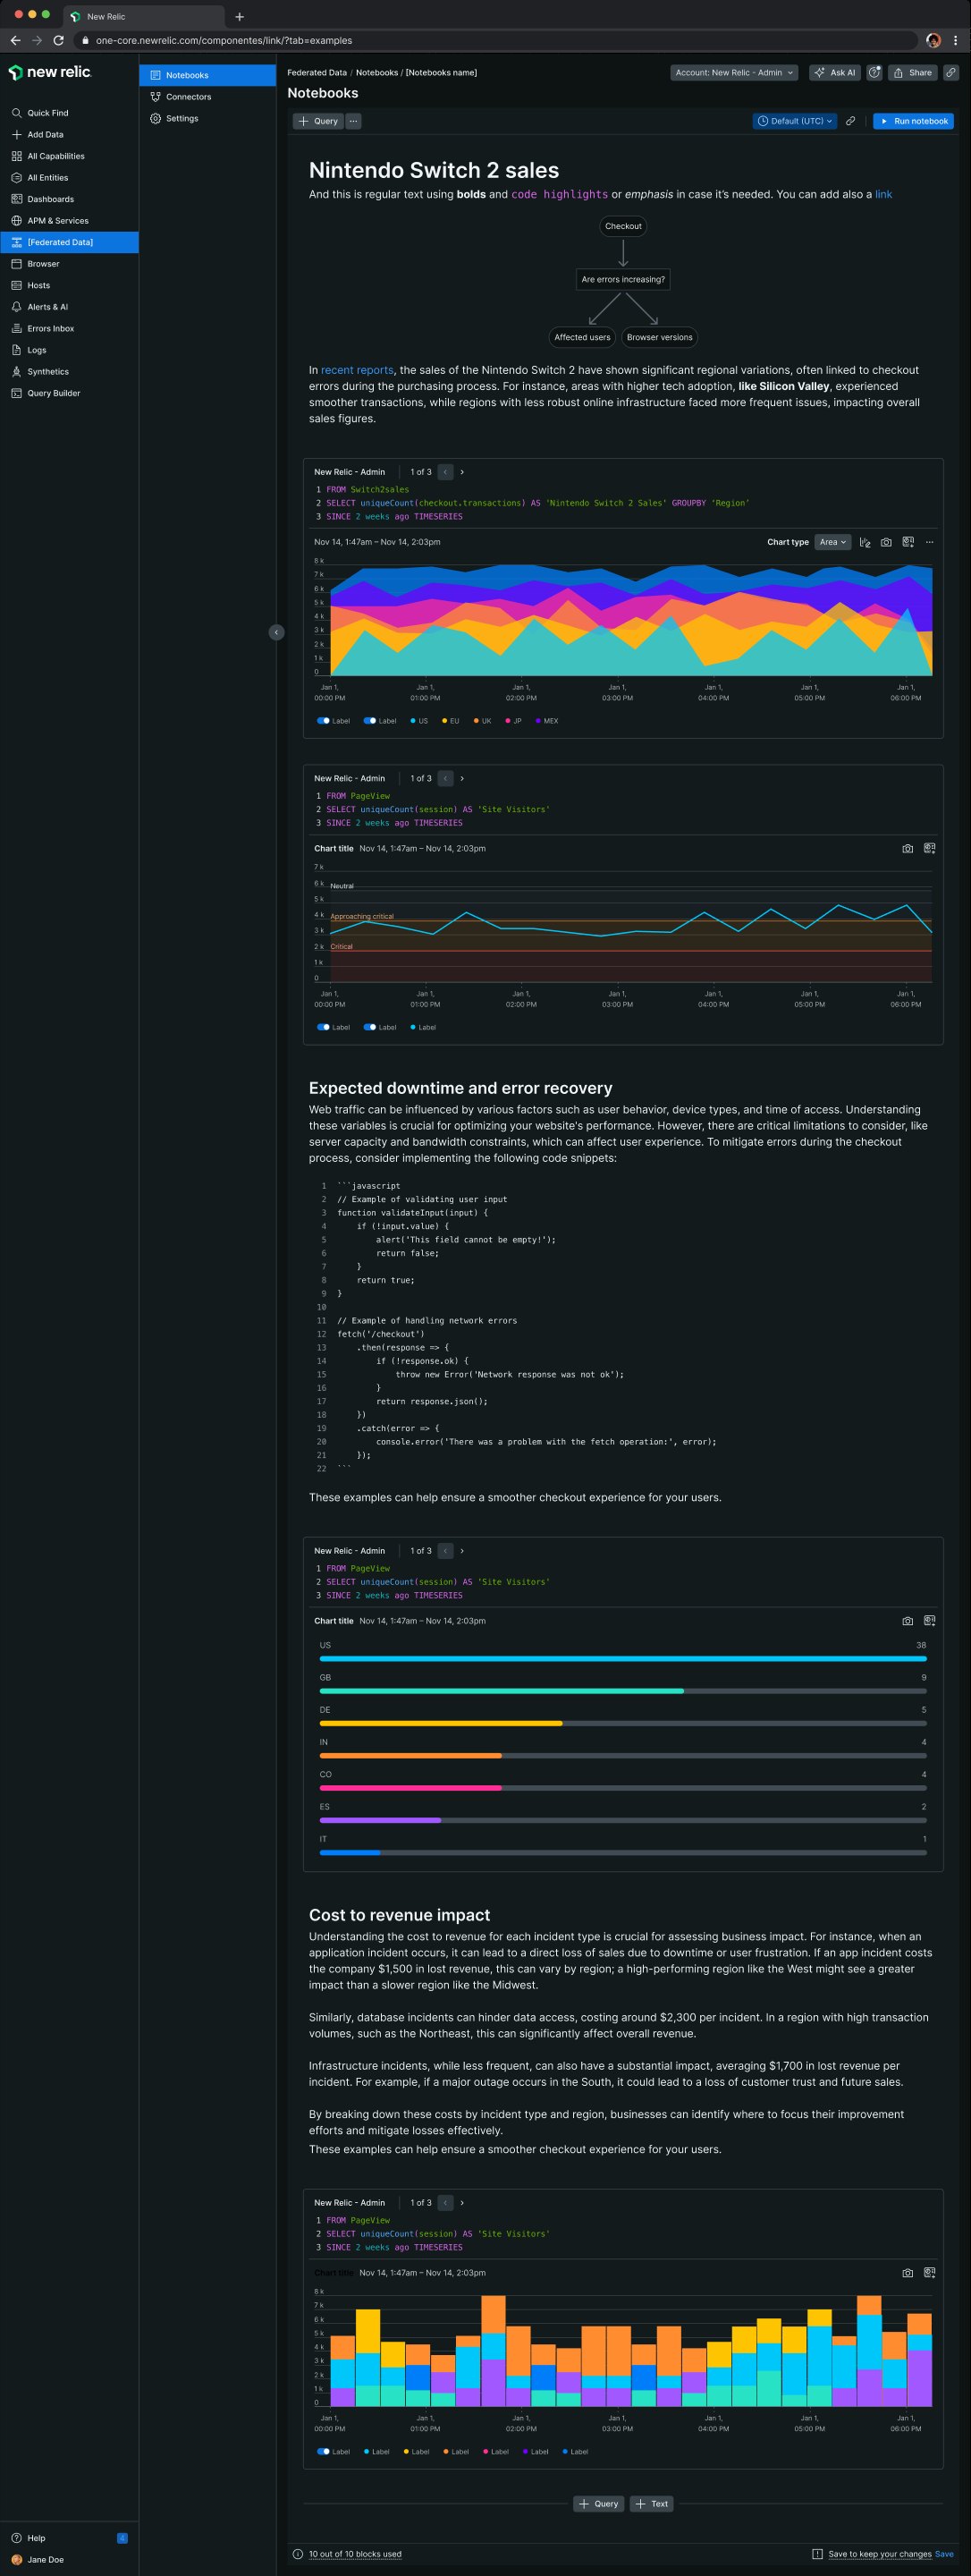Go to next query in the country bar list block
The height and width of the screenshot is (2576, 971).
(462, 1550)
